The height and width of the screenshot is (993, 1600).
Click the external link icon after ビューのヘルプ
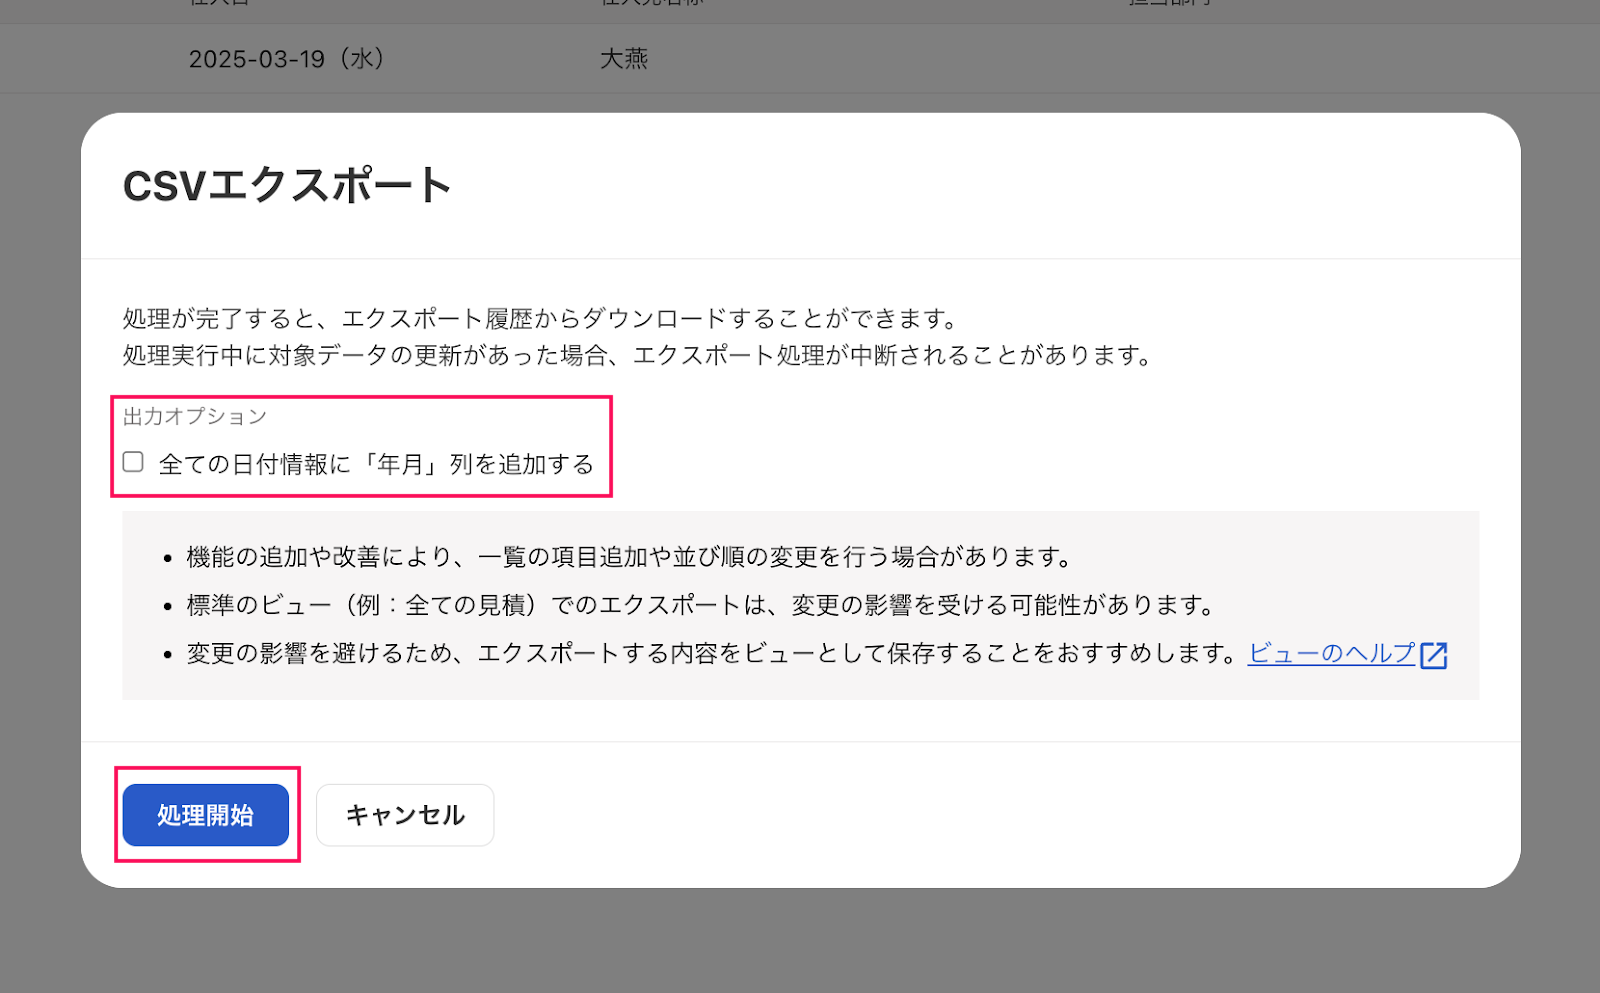(1434, 655)
